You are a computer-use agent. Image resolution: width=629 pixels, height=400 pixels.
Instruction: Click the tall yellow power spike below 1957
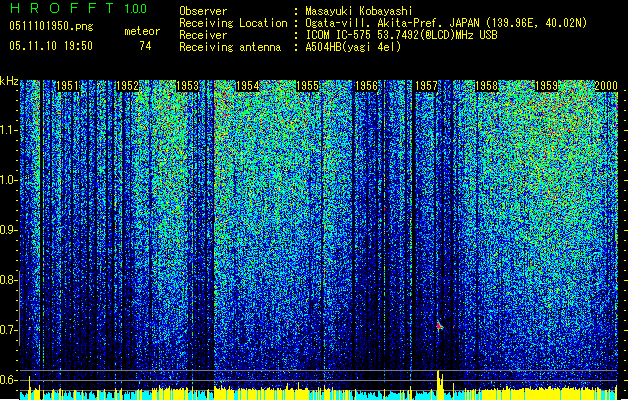(x=440, y=384)
